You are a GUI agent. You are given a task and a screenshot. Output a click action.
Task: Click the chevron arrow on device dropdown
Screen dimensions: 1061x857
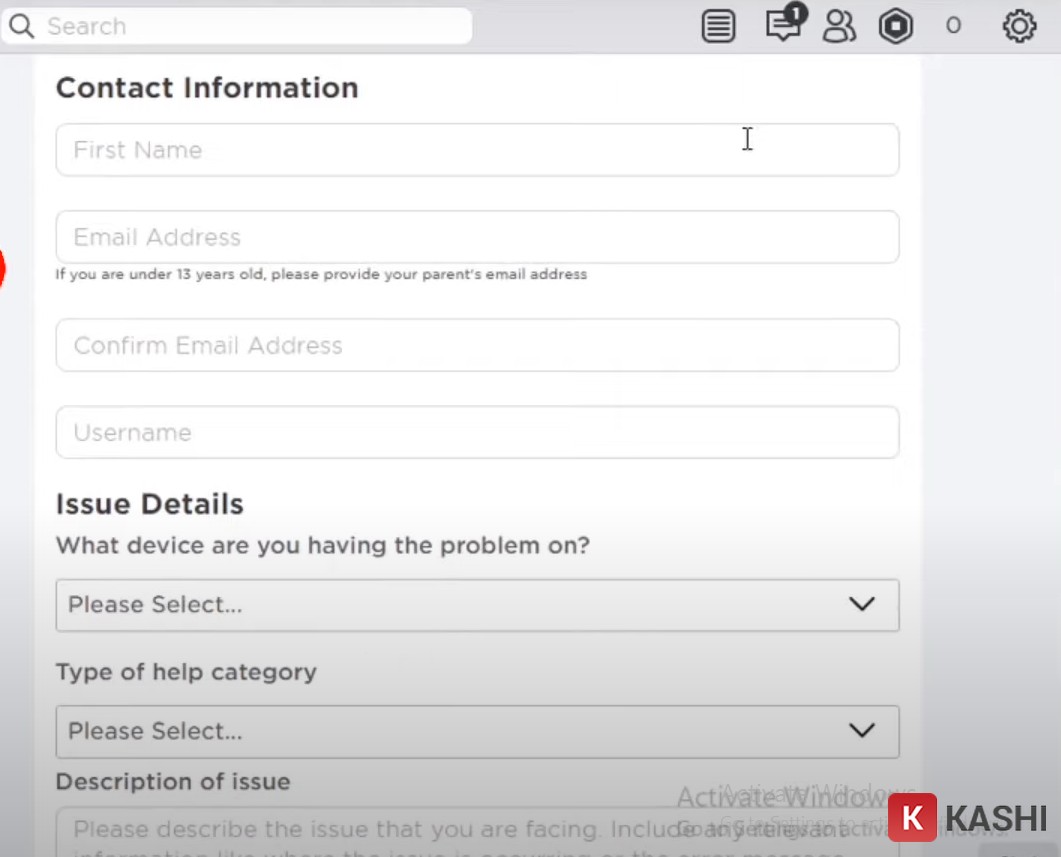(861, 605)
